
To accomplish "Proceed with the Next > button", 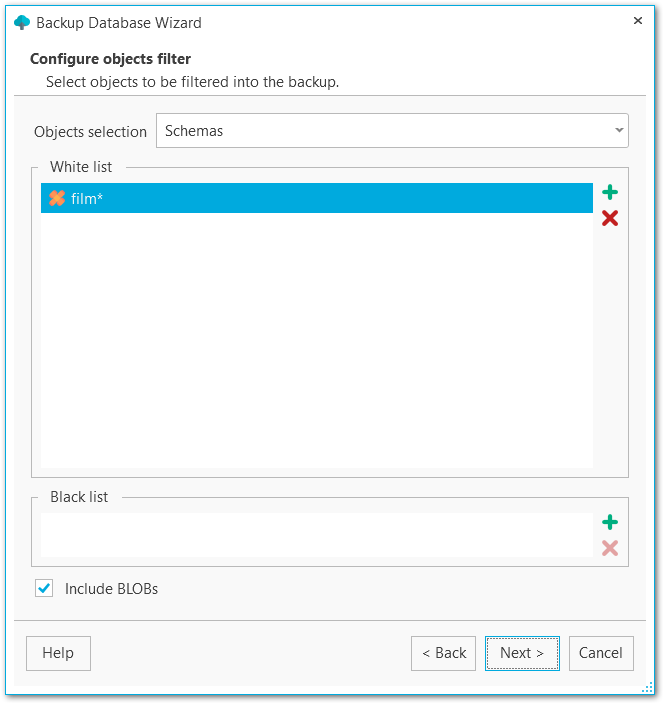I will pos(522,653).
